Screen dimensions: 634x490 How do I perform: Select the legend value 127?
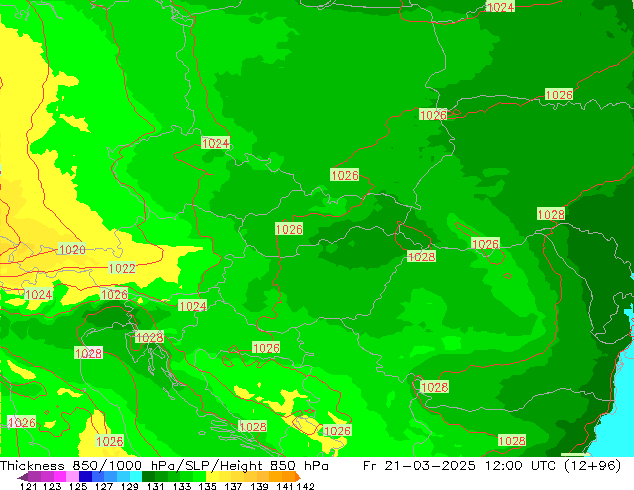click(104, 486)
